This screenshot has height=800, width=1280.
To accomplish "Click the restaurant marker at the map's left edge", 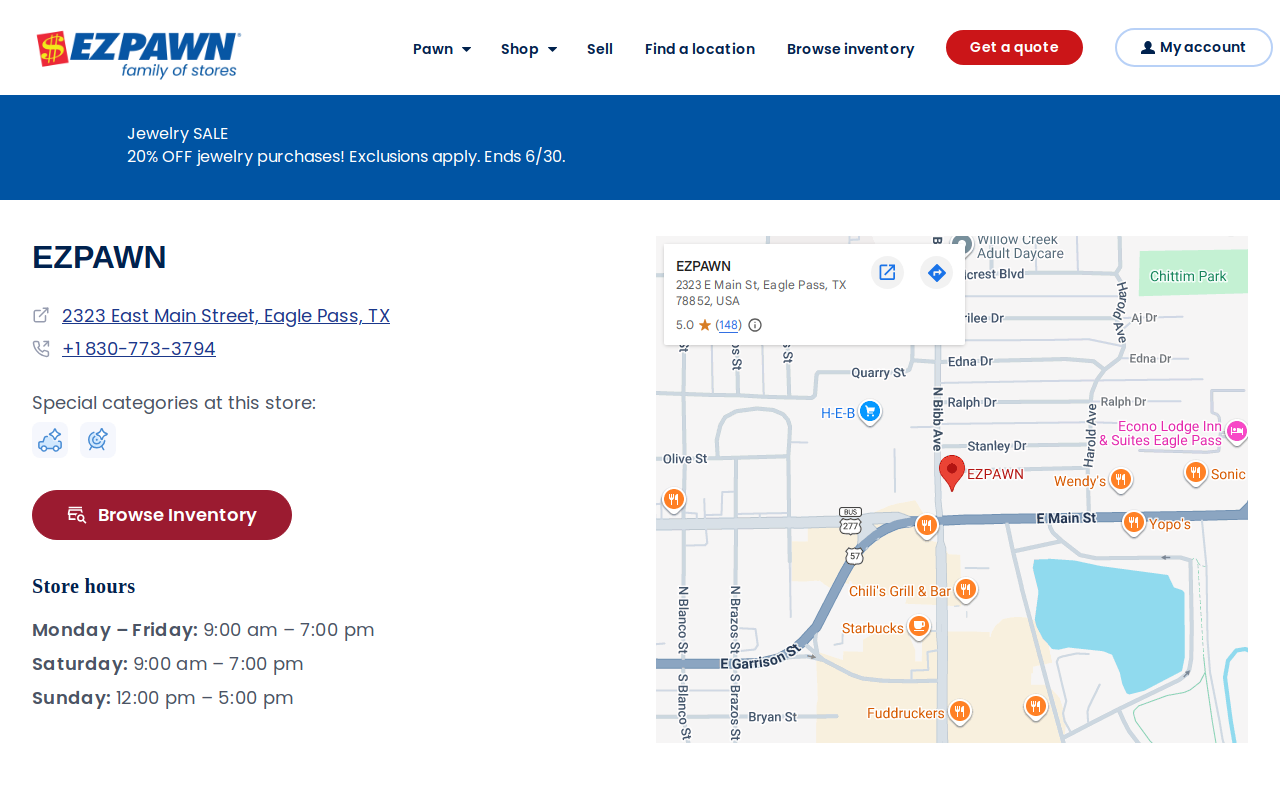I will [674, 499].
